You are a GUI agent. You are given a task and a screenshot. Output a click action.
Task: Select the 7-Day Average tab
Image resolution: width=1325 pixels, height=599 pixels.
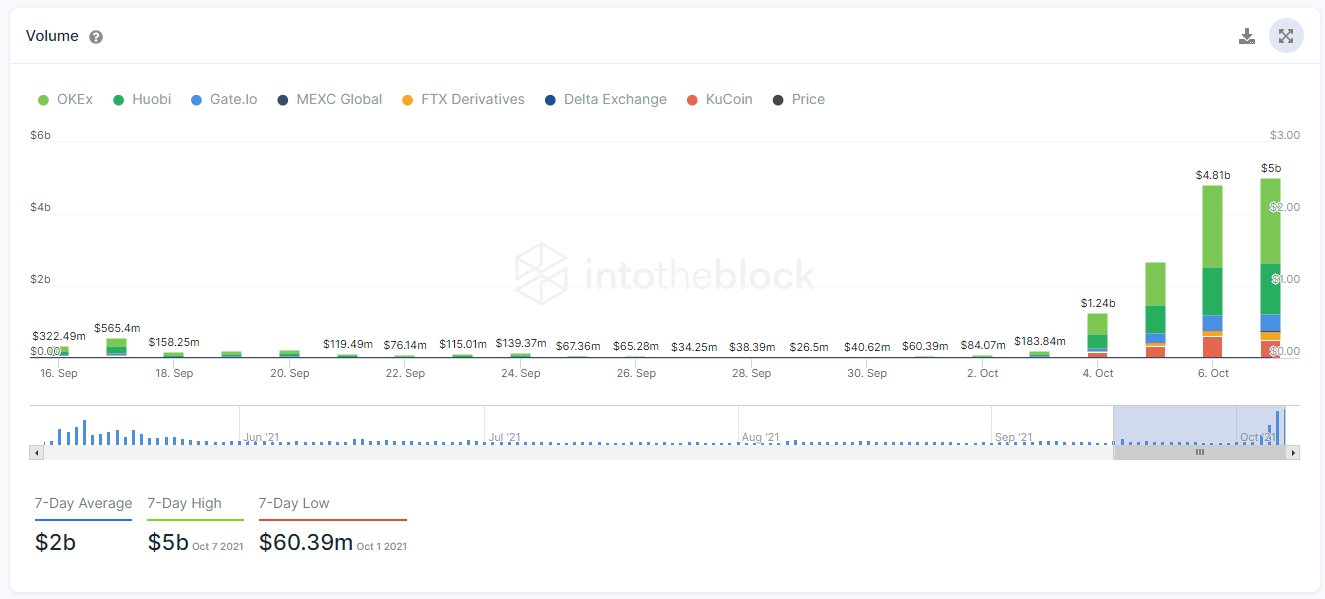point(83,503)
